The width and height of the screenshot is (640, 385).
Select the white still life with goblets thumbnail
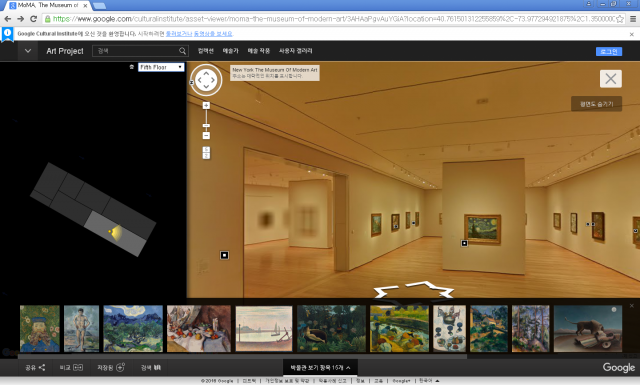pos(449,329)
